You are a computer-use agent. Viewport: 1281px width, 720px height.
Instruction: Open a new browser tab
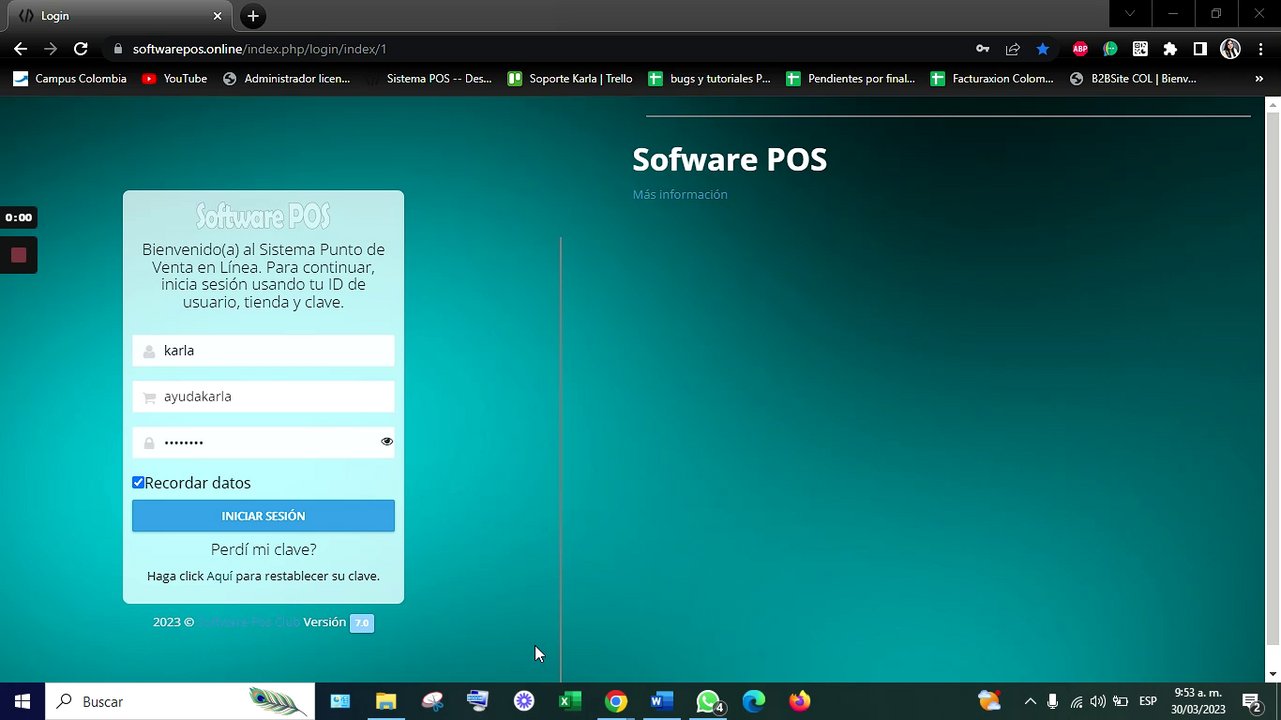pos(253,16)
